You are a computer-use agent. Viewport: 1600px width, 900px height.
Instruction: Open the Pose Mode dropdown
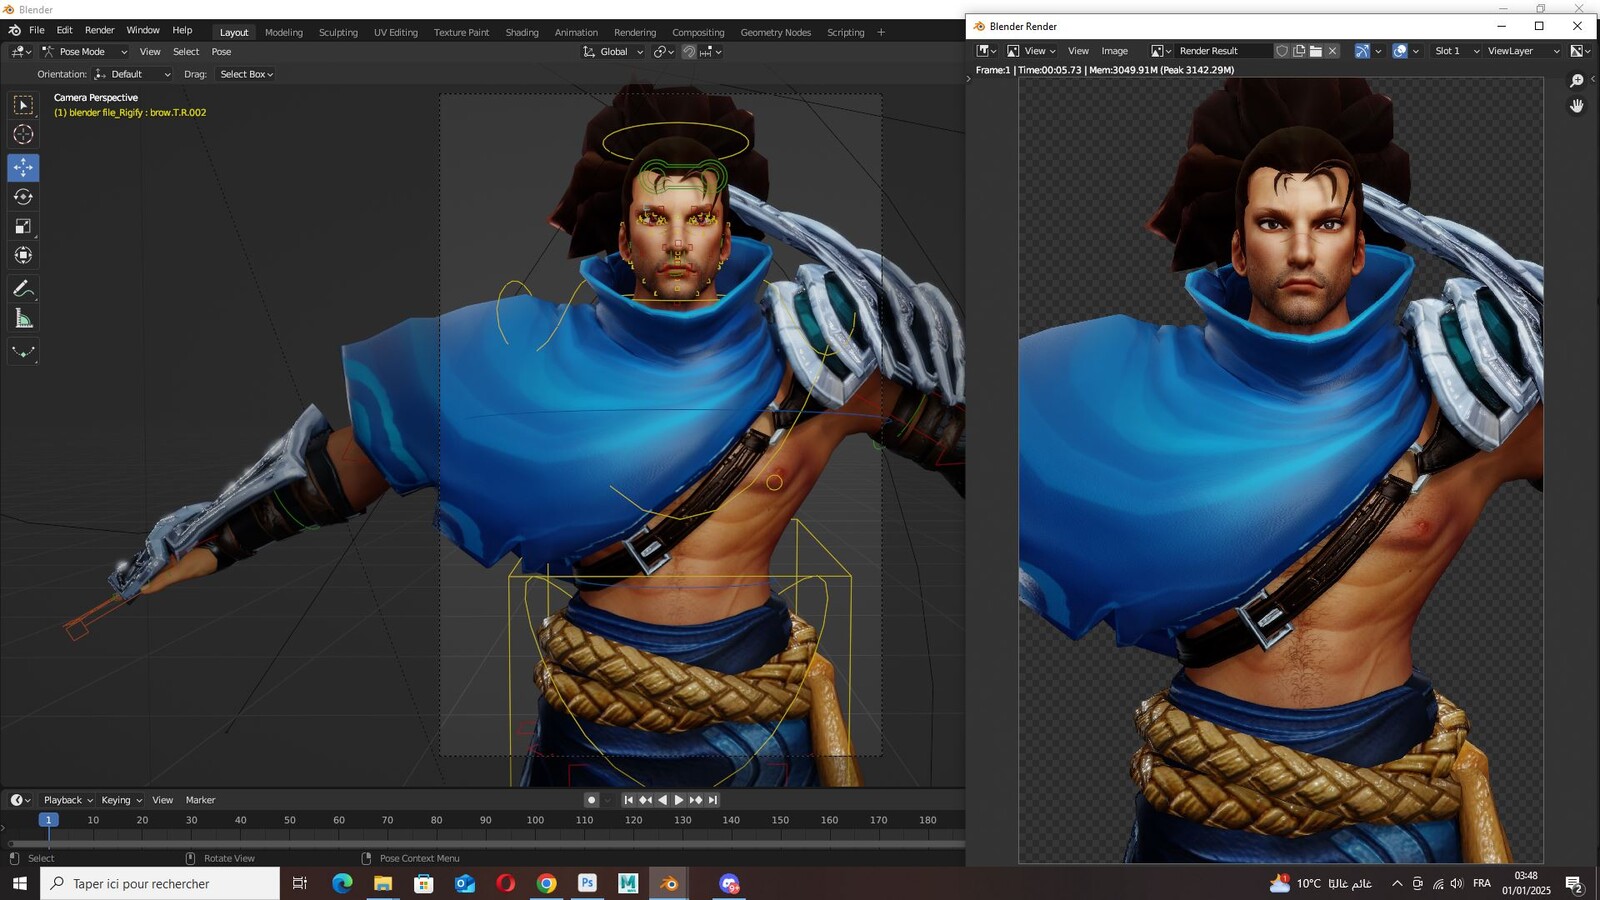tap(84, 52)
